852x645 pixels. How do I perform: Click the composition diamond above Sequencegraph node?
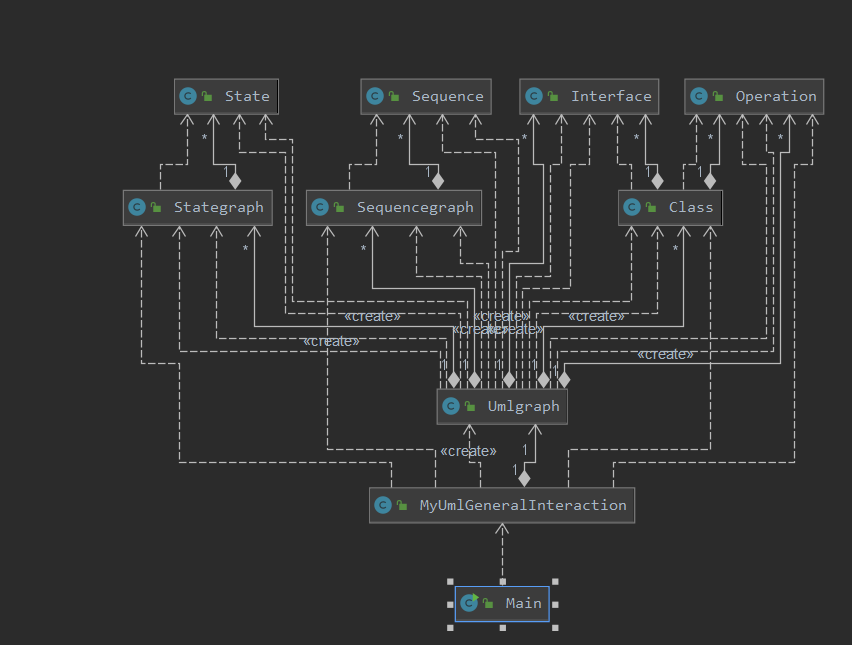438,181
